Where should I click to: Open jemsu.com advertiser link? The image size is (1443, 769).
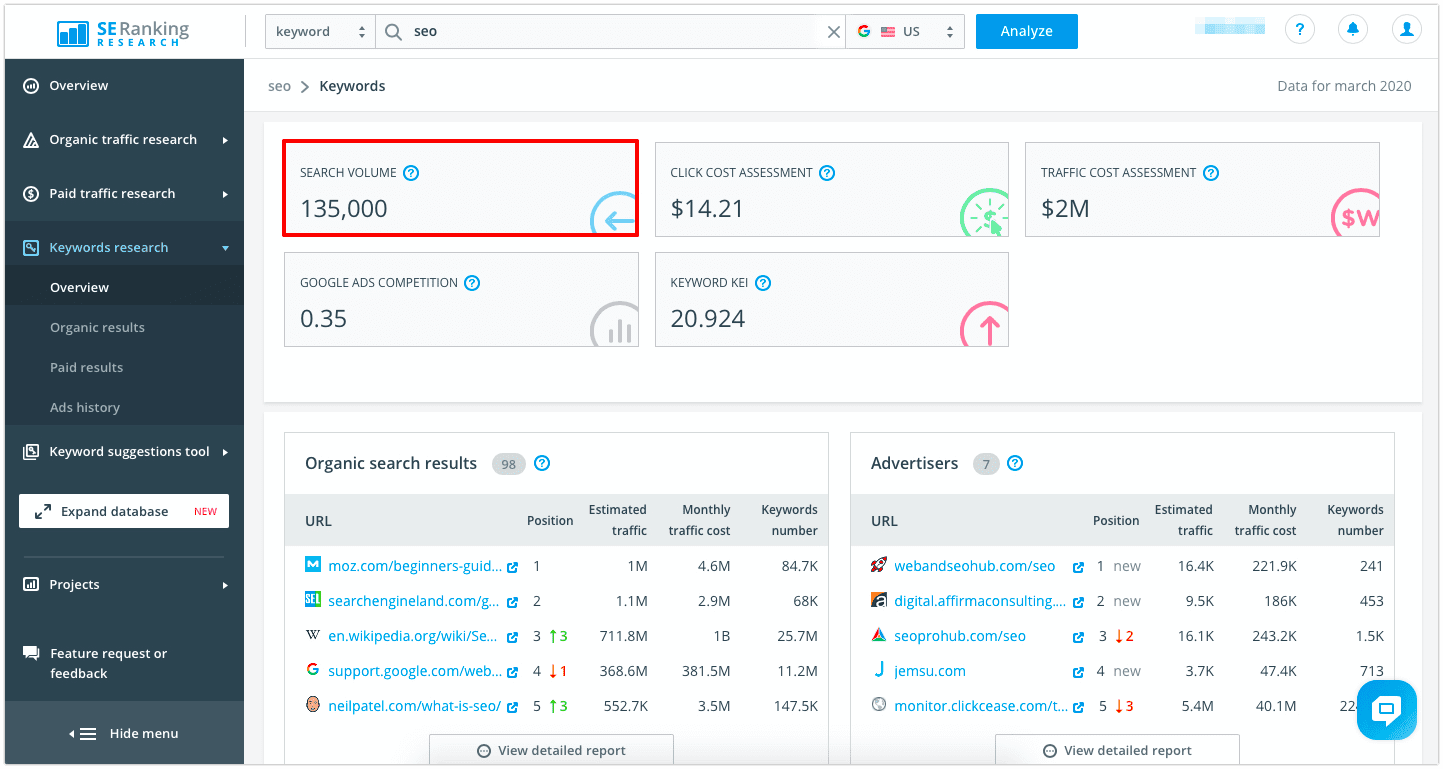pos(930,671)
